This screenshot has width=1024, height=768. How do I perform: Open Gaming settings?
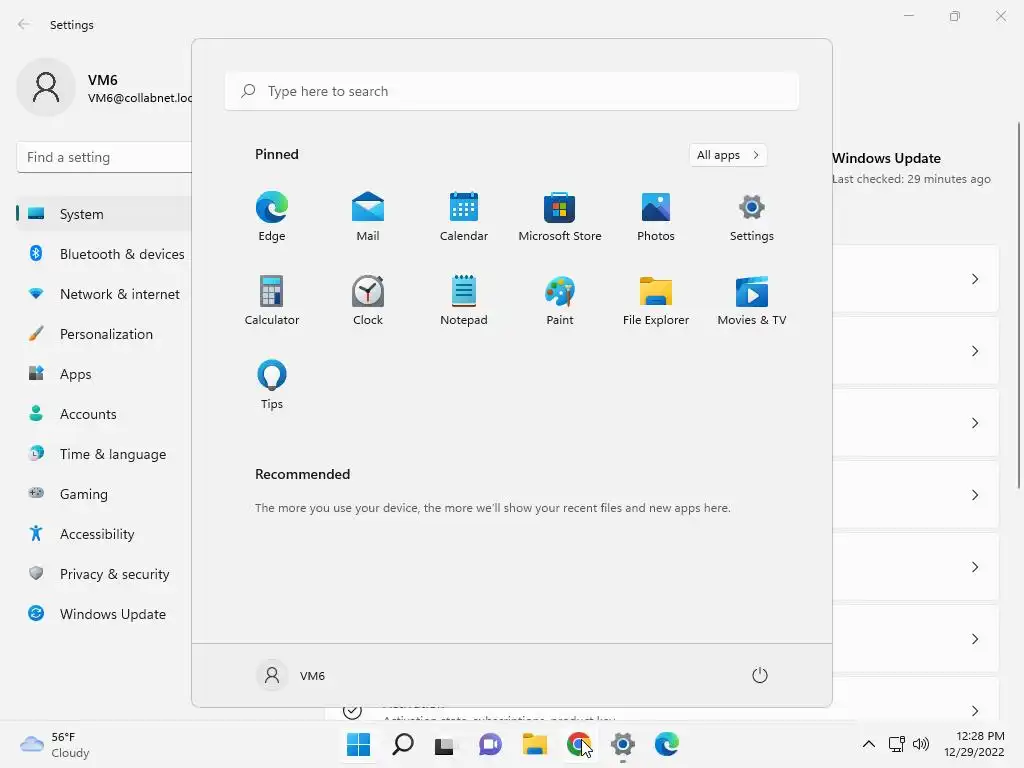click(x=104, y=494)
